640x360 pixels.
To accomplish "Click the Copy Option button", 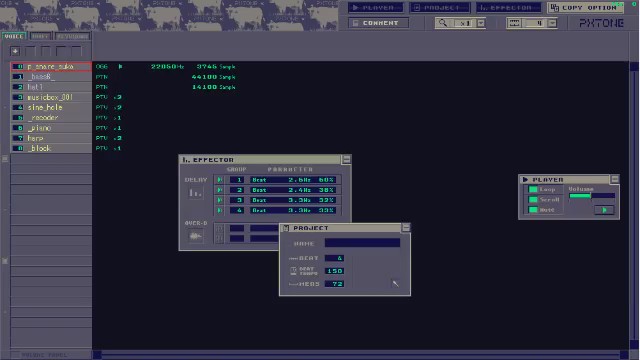I will click(x=585, y=7).
